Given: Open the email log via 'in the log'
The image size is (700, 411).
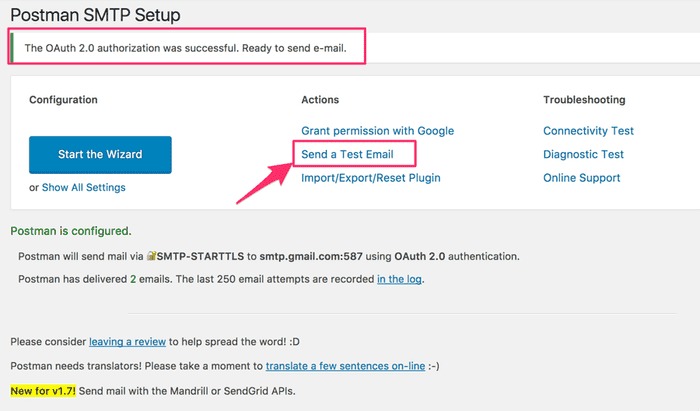Looking at the screenshot, I should 399,279.
